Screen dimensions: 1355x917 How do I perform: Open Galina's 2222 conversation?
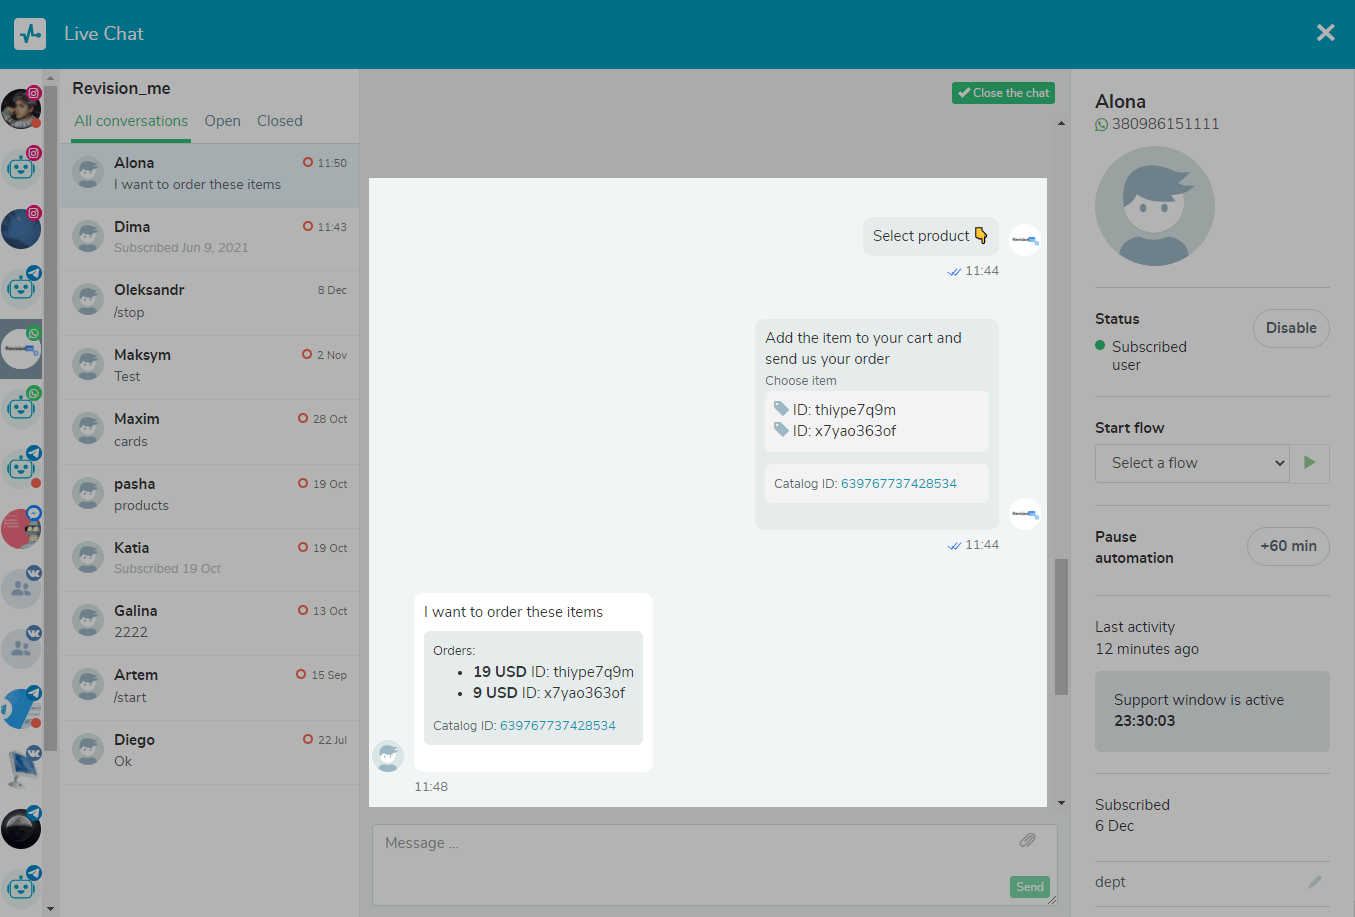(209, 623)
